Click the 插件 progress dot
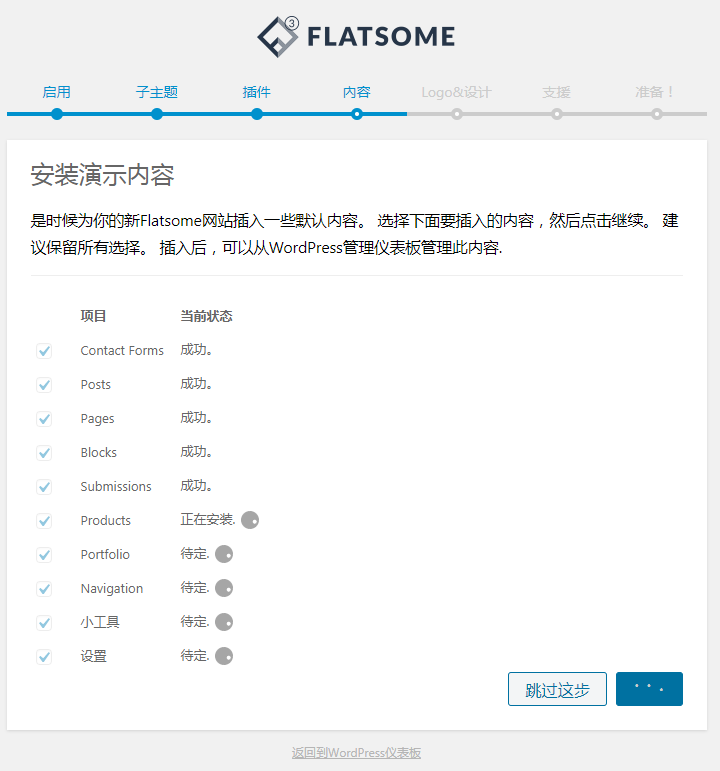Viewport: 720px width, 771px height. tap(257, 114)
